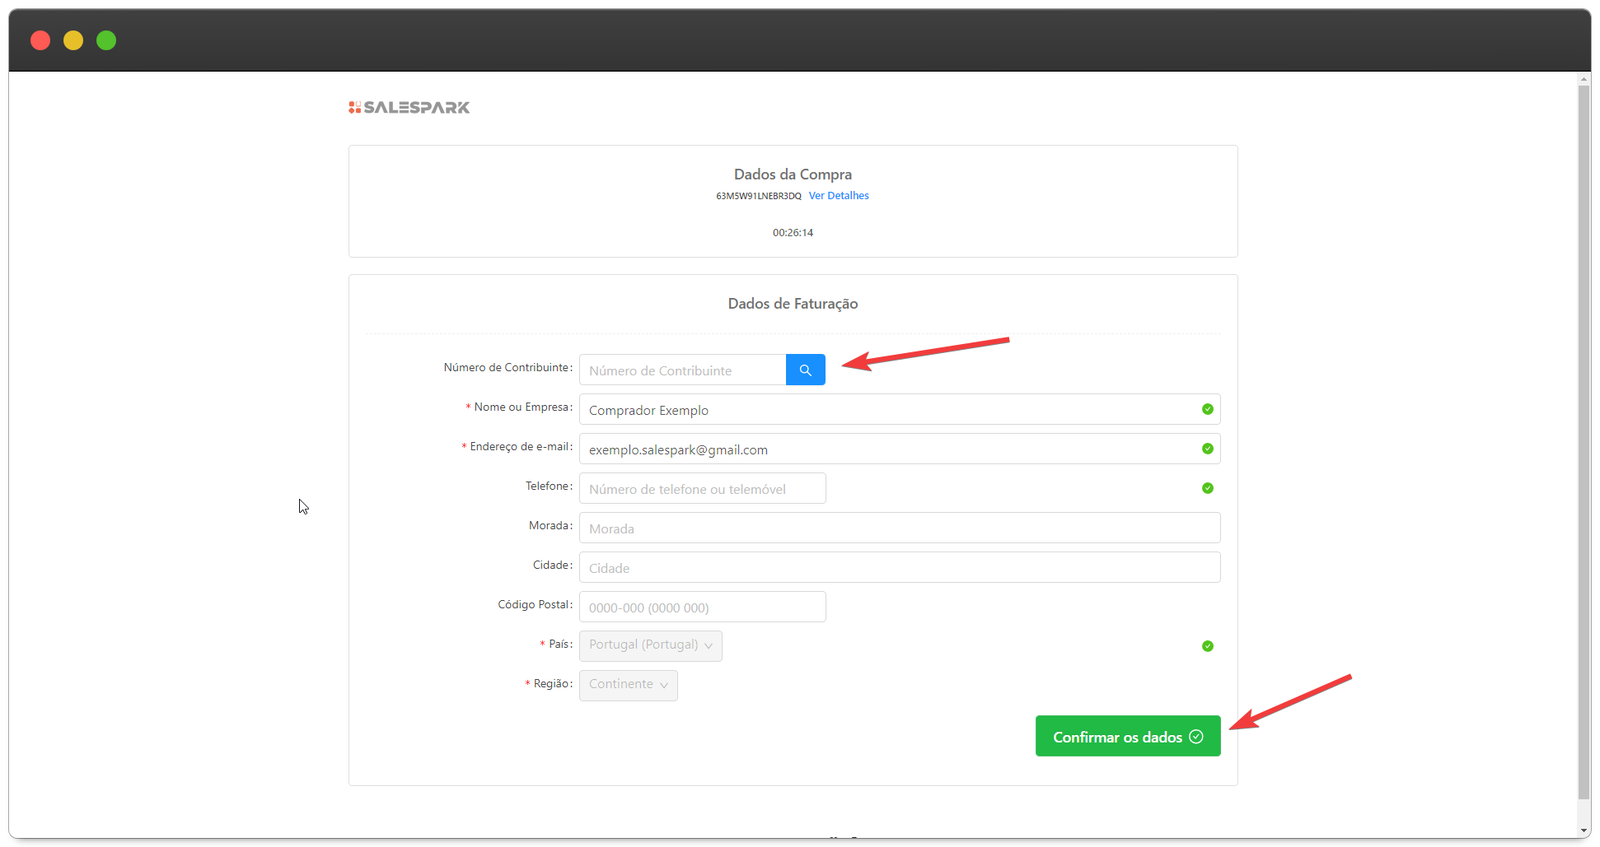The height and width of the screenshot is (847, 1600).
Task: Click the green checkmark beside Nome ou Empresa
Action: 1207,409
